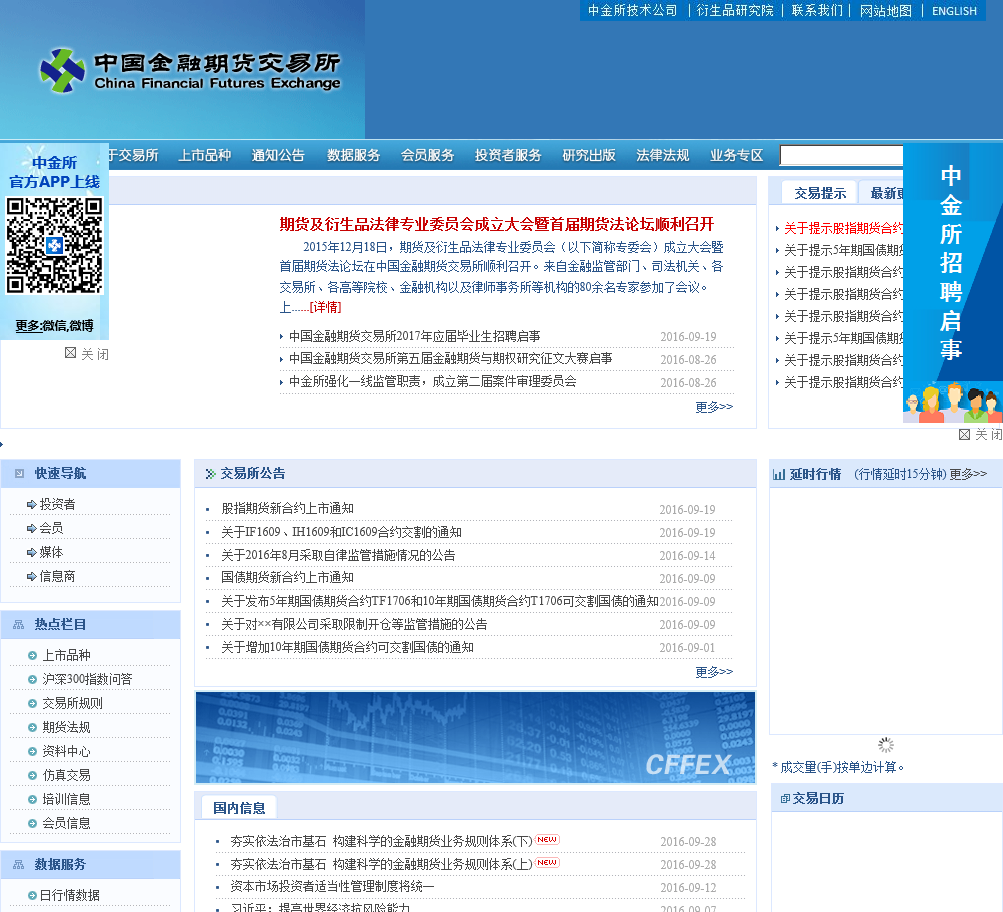Click 更多>> under the headline news
1003x912 pixels.
714,407
